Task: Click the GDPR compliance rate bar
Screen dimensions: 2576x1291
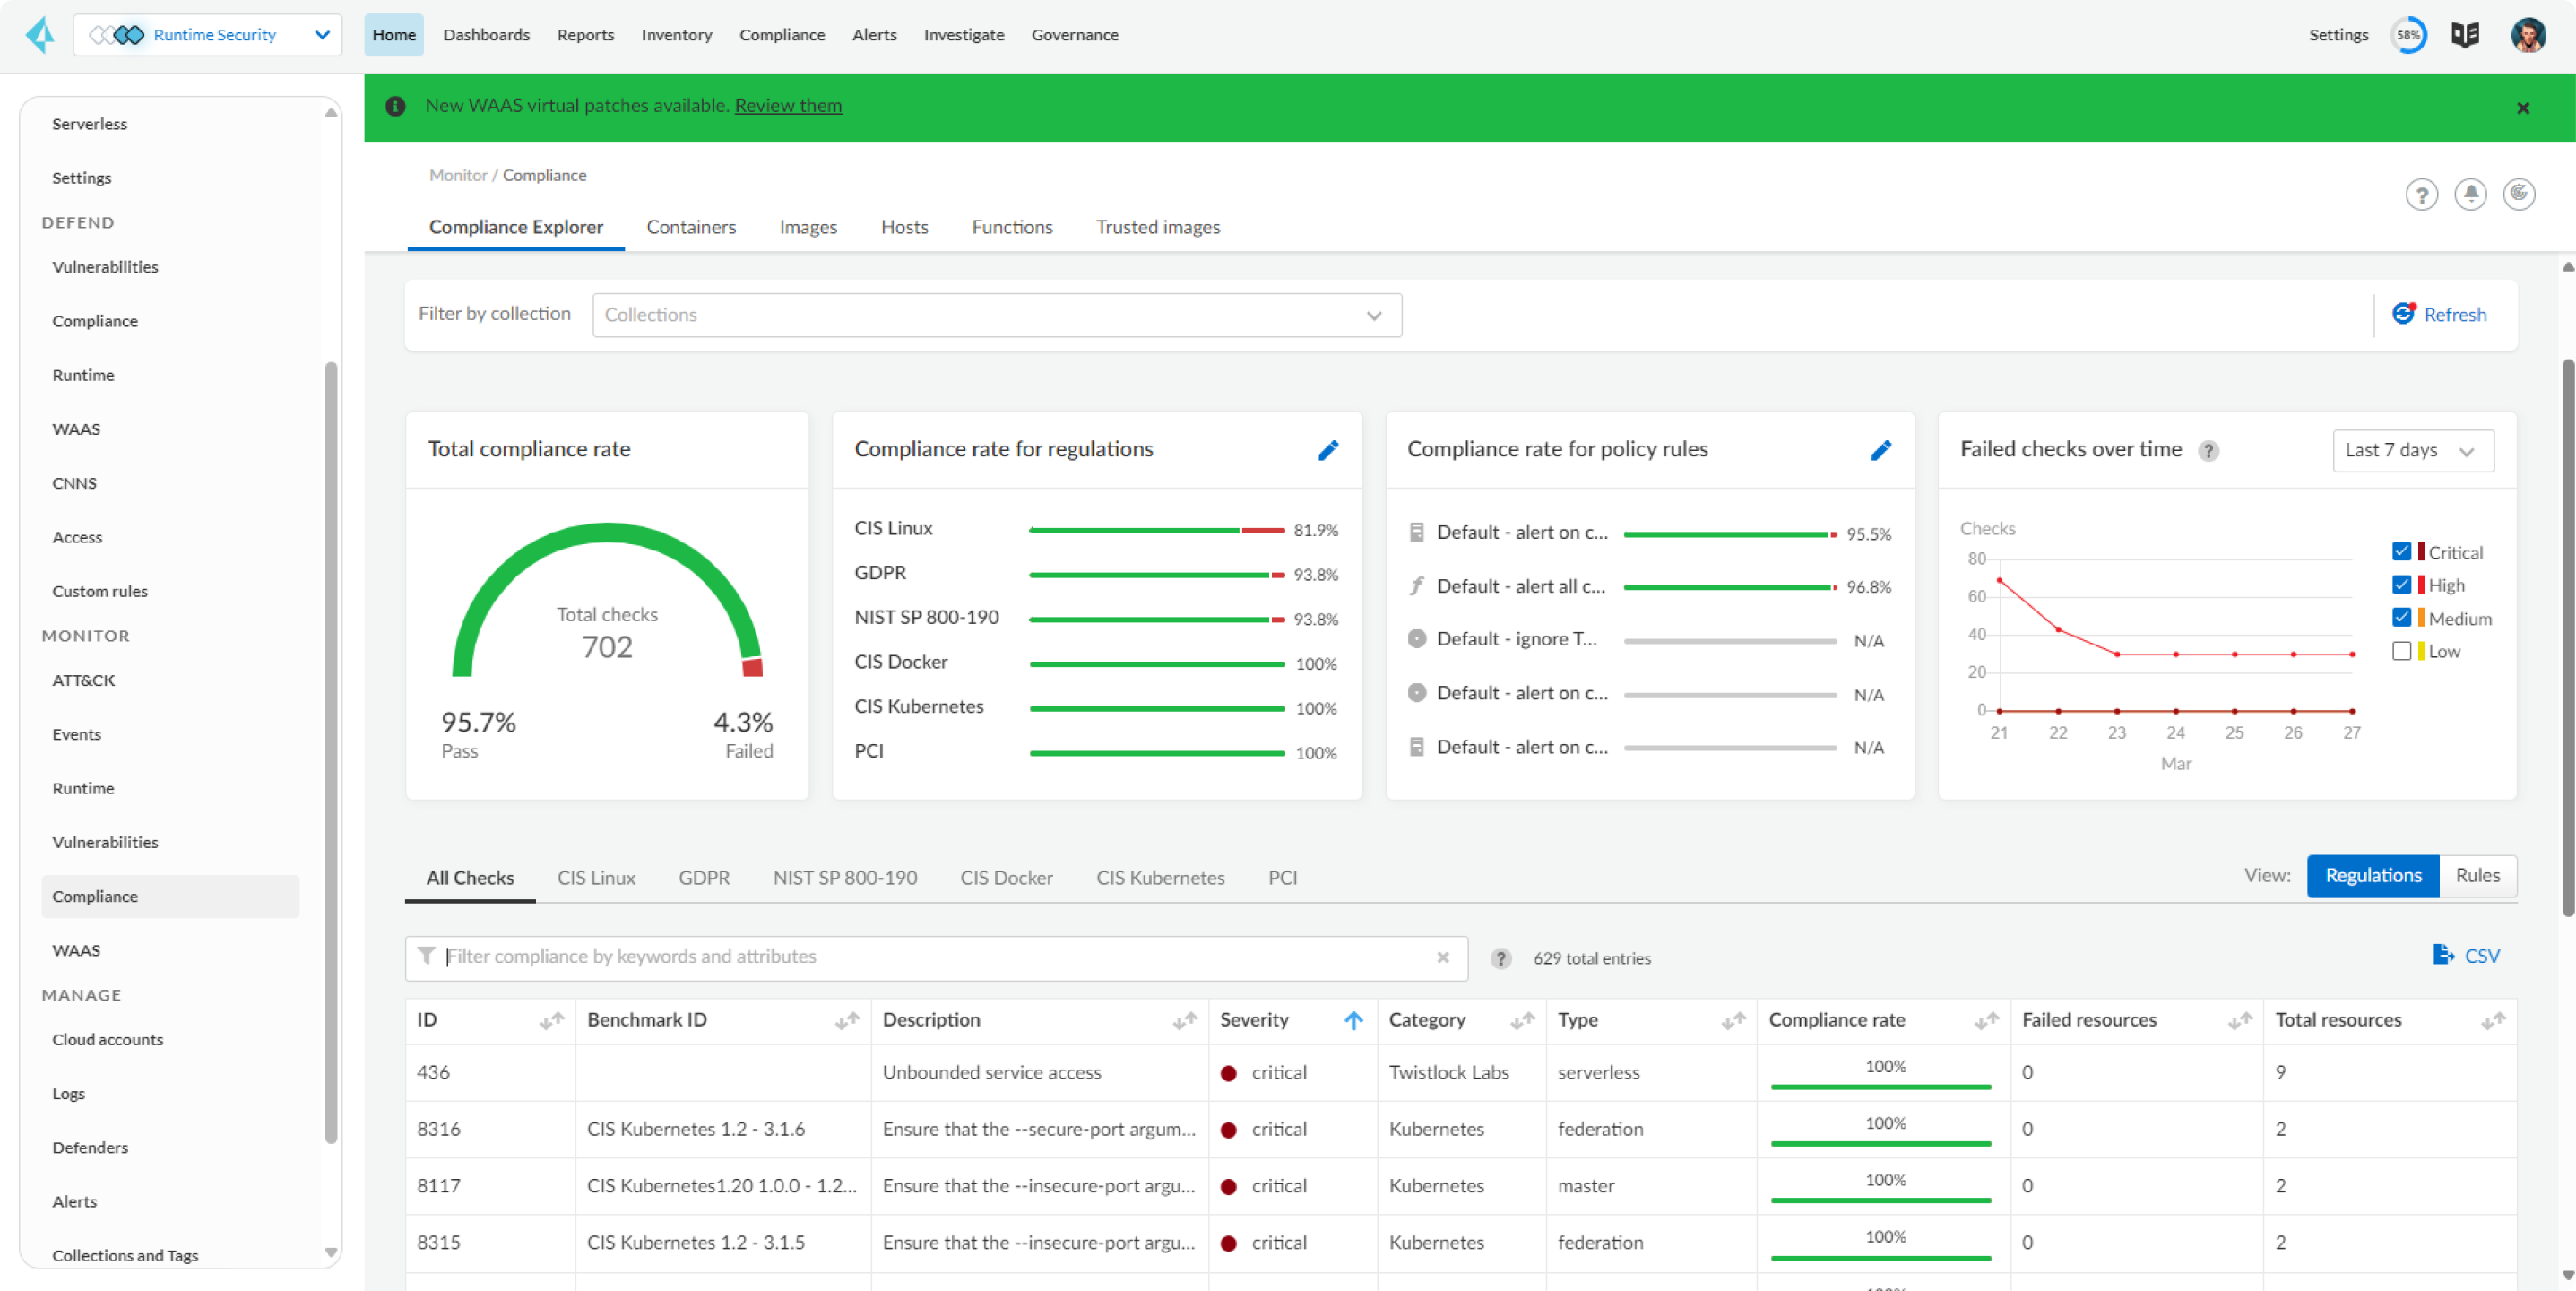Action: pos(1157,575)
